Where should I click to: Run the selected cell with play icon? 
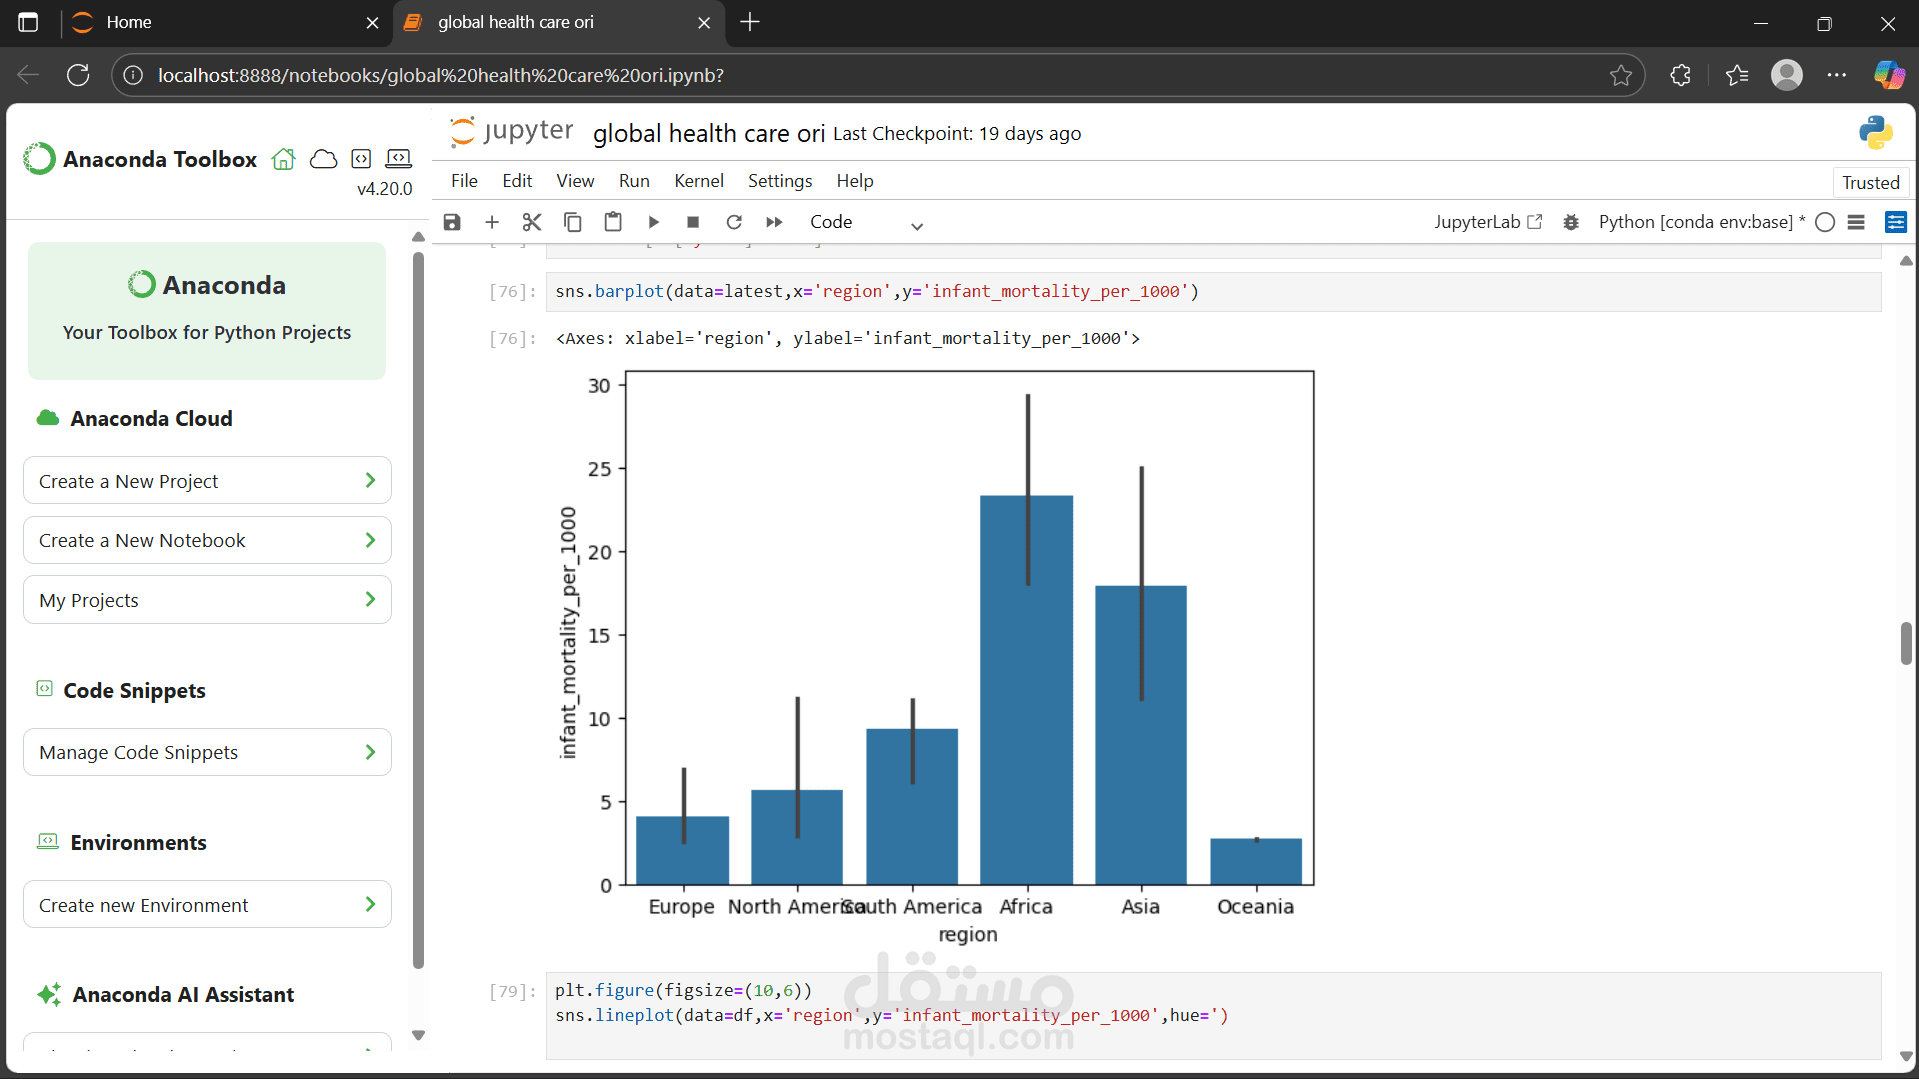click(653, 222)
